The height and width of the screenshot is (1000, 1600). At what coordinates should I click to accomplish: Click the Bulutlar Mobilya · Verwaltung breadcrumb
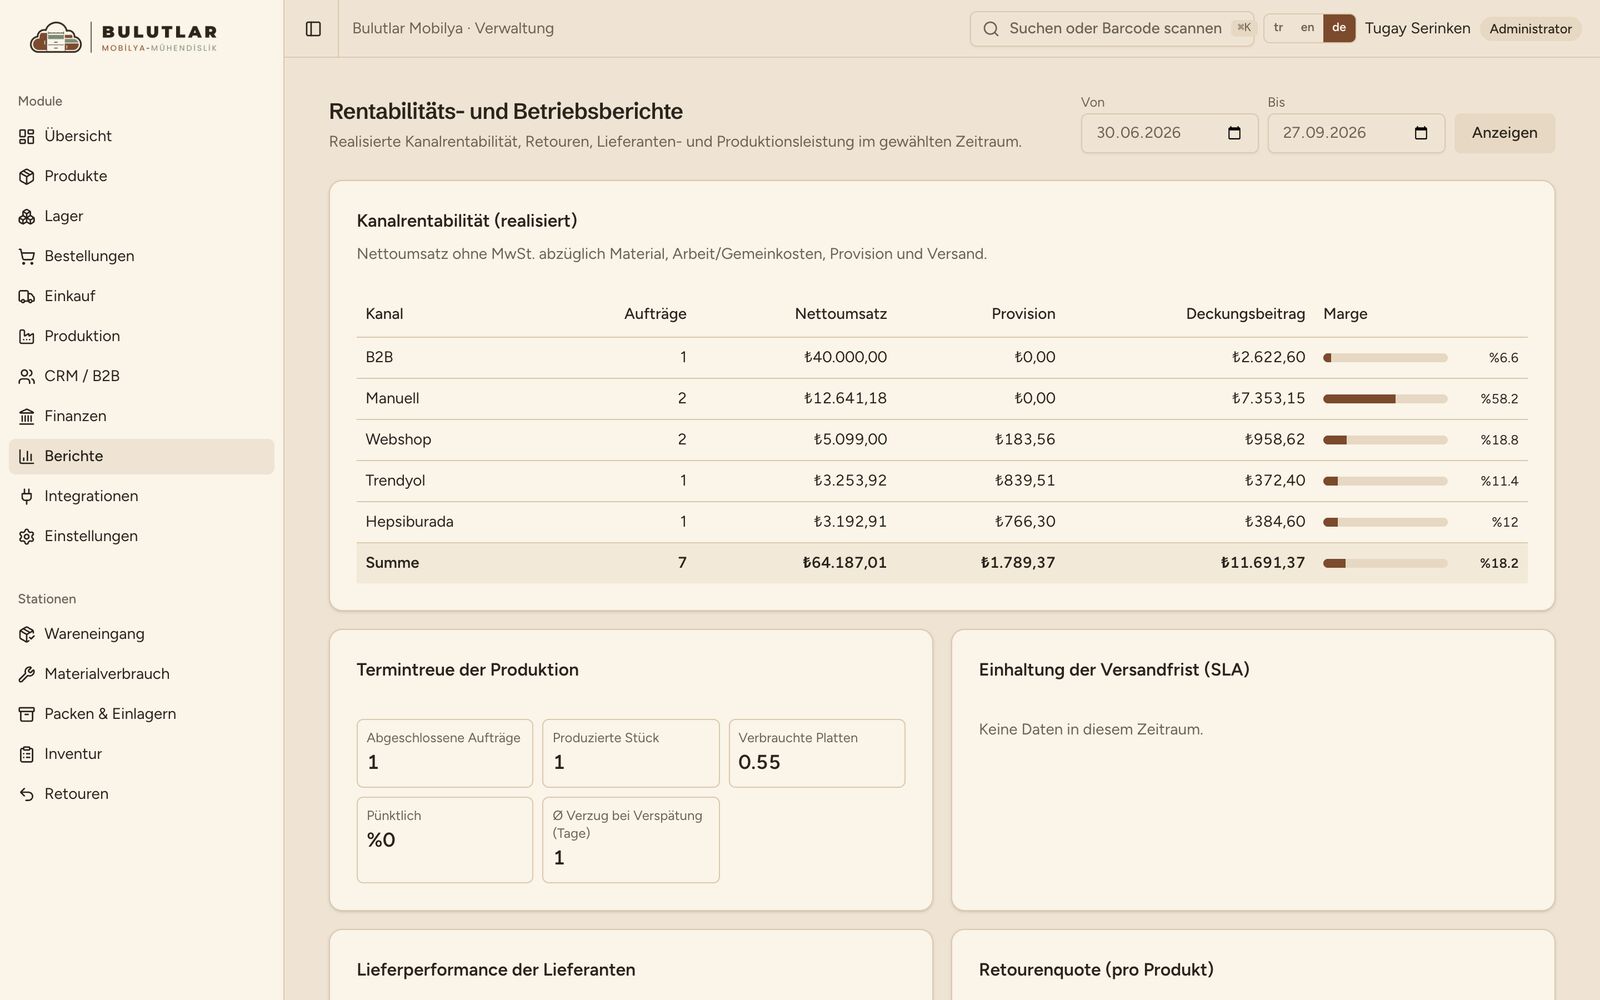[453, 28]
